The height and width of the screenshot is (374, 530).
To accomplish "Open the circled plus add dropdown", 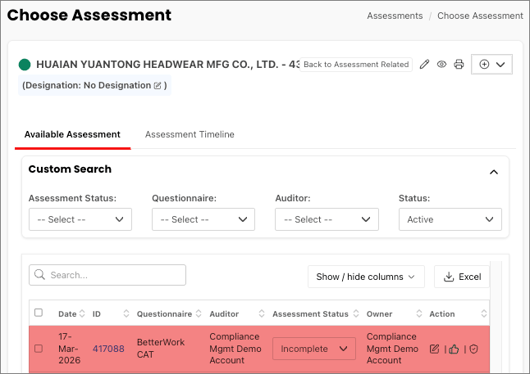I will coord(492,64).
